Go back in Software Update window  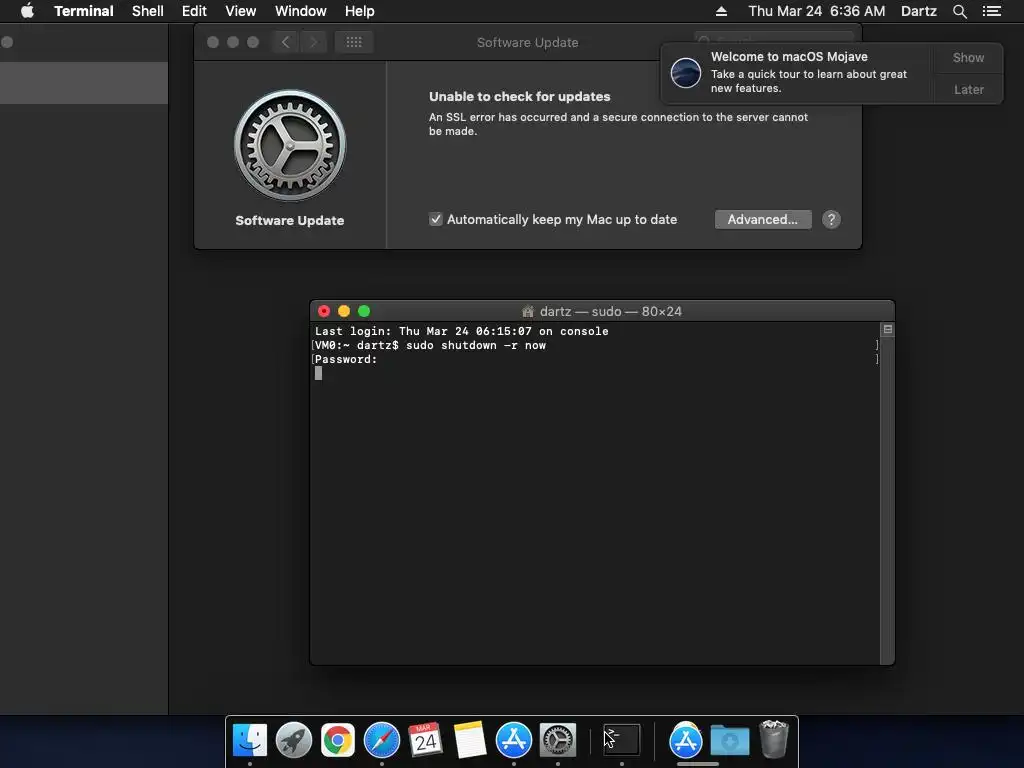coord(285,42)
